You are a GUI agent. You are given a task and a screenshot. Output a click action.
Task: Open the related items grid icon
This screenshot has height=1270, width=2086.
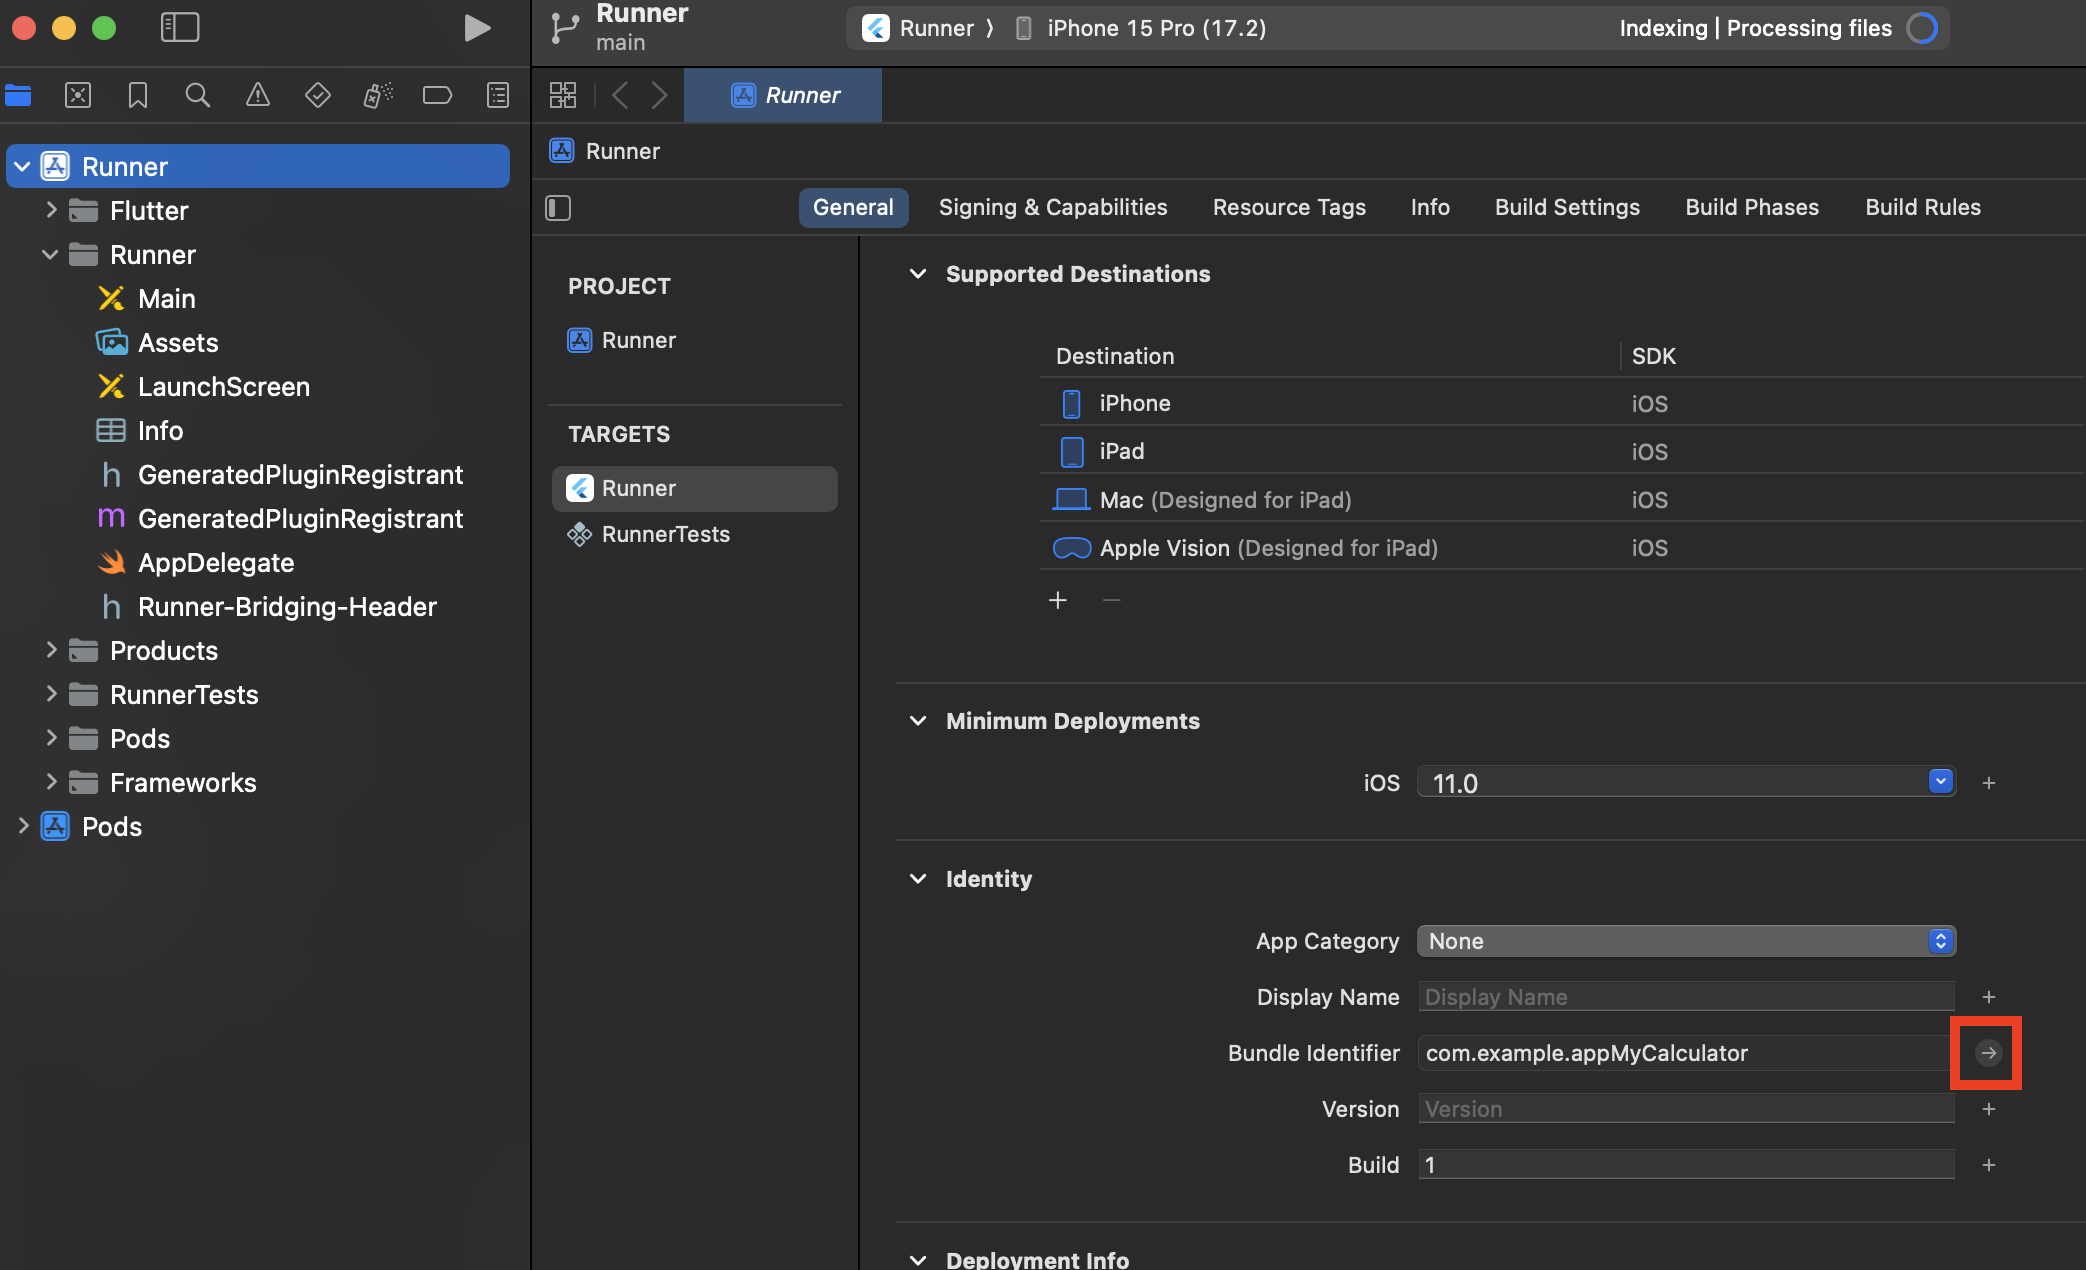(x=563, y=95)
